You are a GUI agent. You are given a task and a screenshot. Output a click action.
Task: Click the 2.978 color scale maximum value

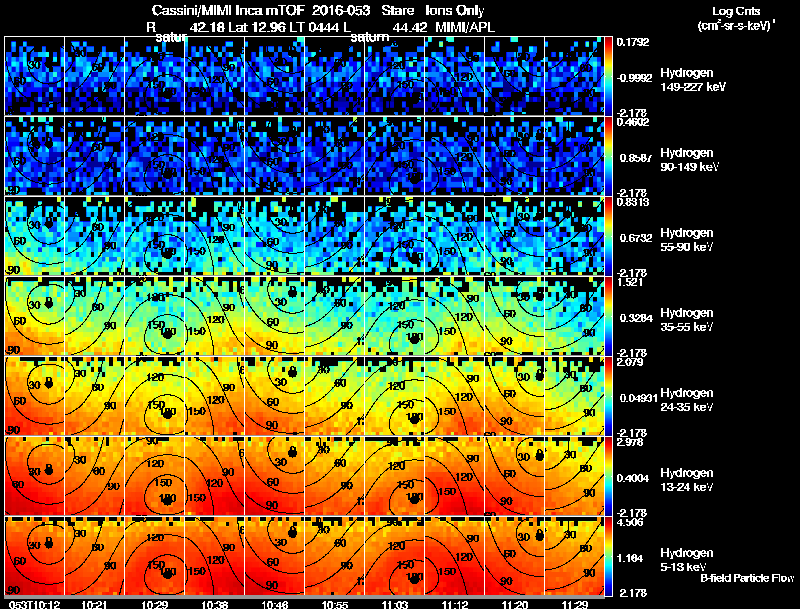[630, 442]
